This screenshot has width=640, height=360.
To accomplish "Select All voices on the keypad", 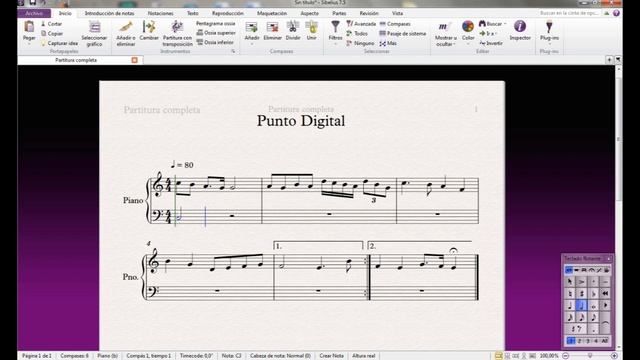I will (604, 341).
